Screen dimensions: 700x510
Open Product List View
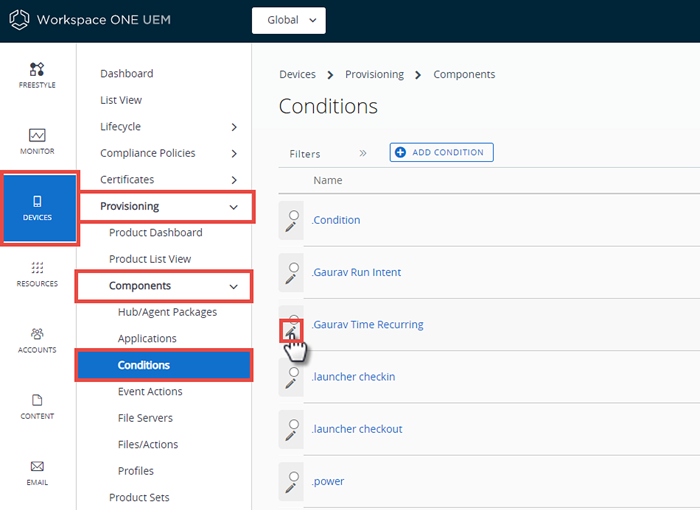(150, 259)
